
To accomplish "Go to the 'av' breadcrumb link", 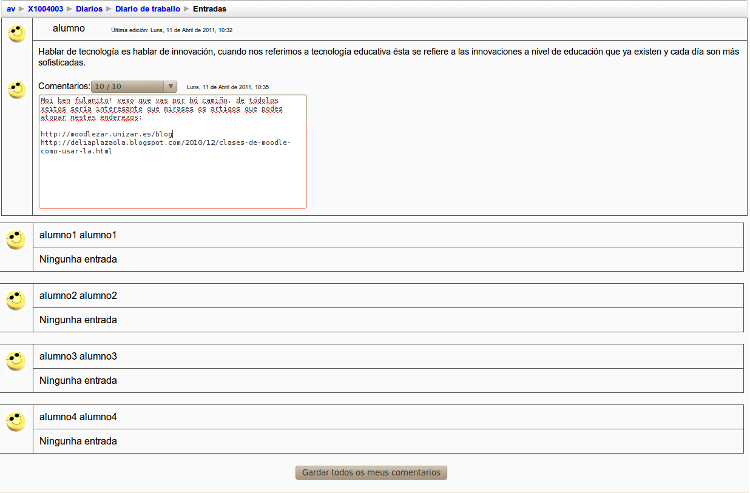I will click(x=10, y=8).
